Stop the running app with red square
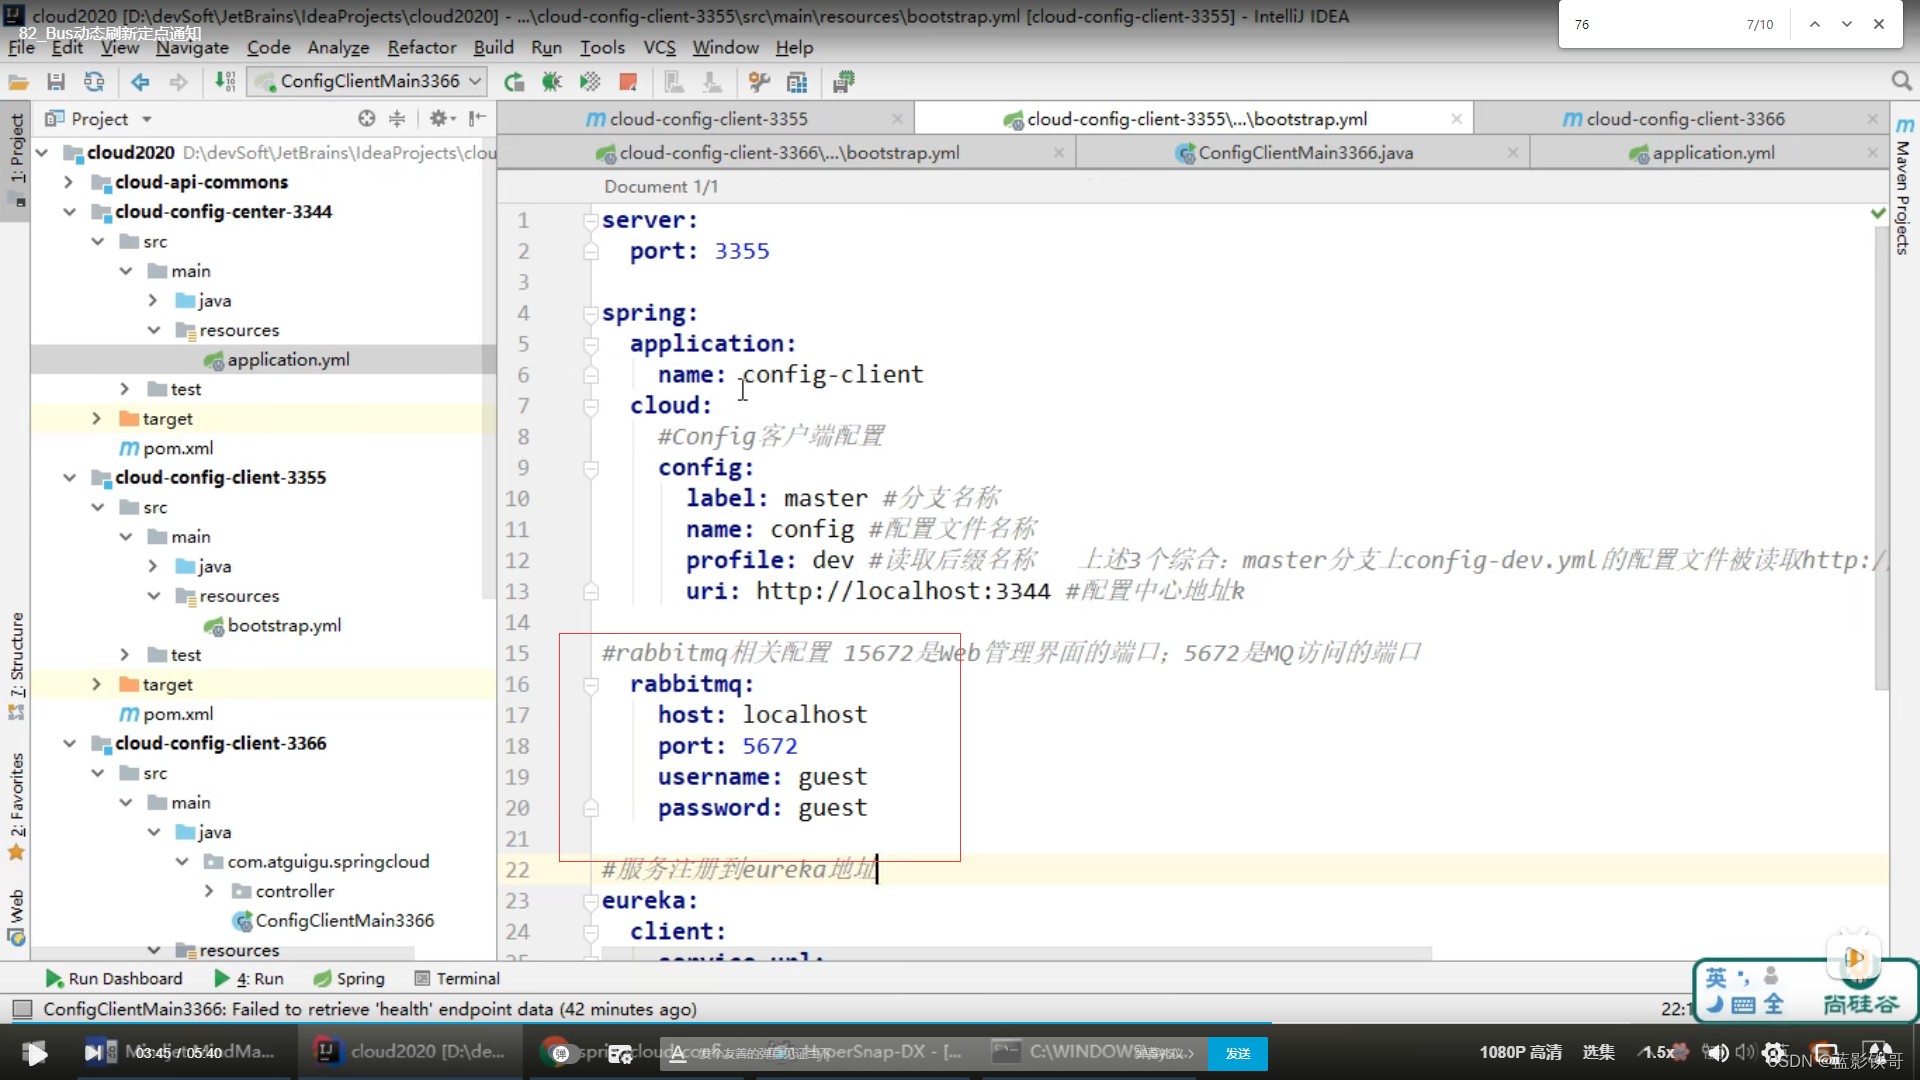 click(x=628, y=82)
